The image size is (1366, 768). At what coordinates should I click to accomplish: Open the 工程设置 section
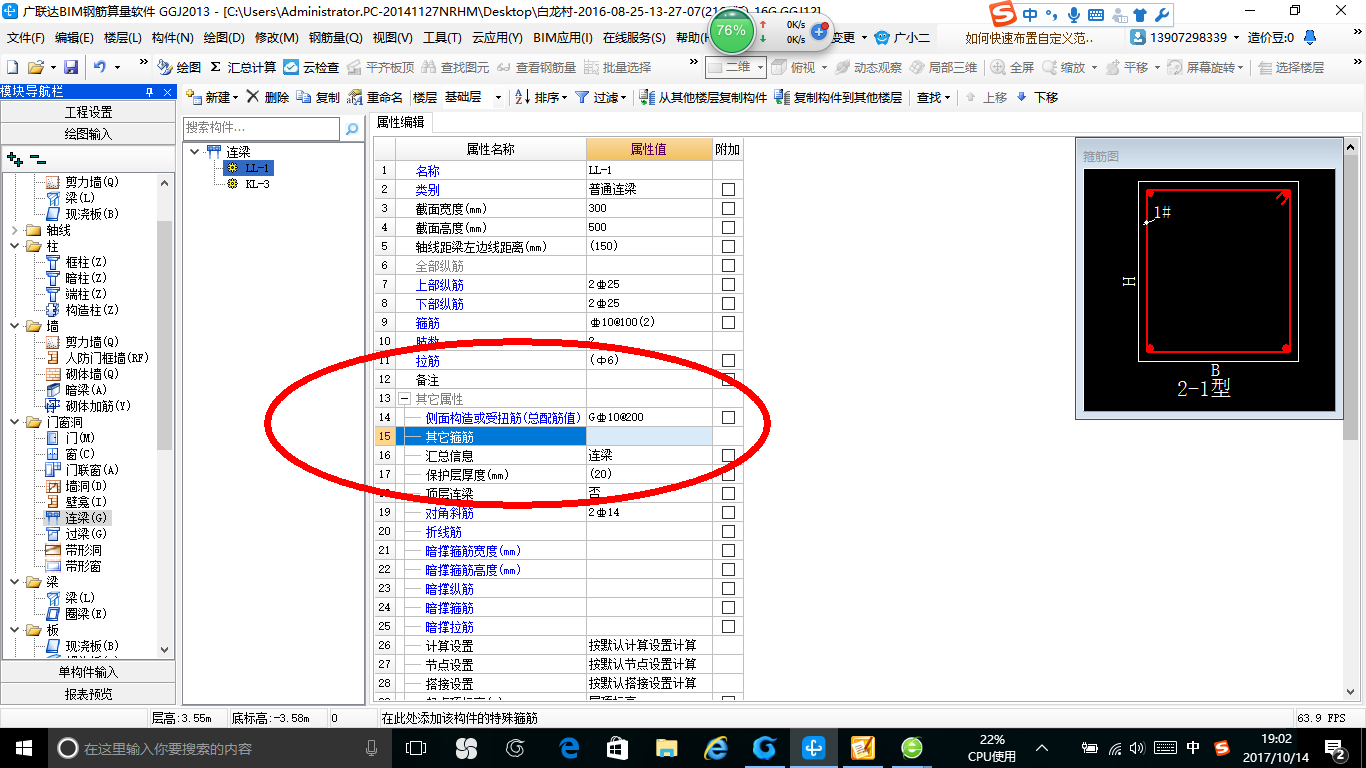(x=88, y=112)
